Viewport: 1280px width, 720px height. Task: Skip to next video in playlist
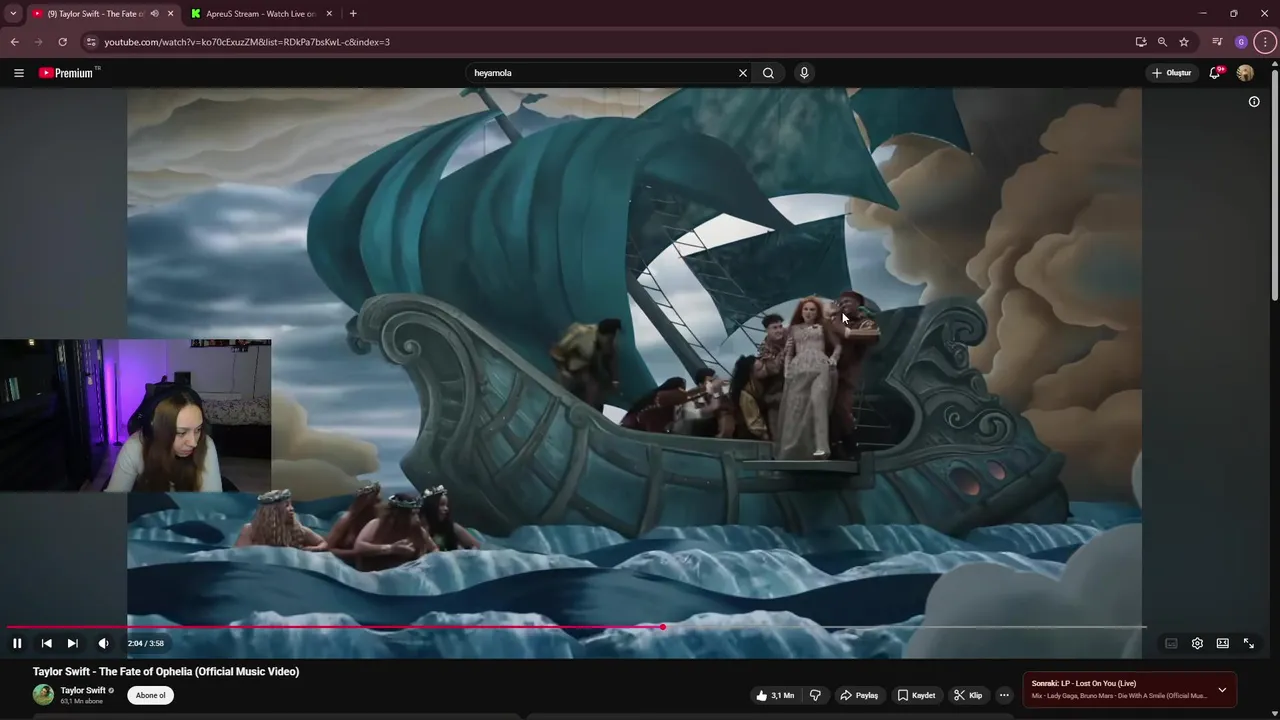click(x=72, y=643)
